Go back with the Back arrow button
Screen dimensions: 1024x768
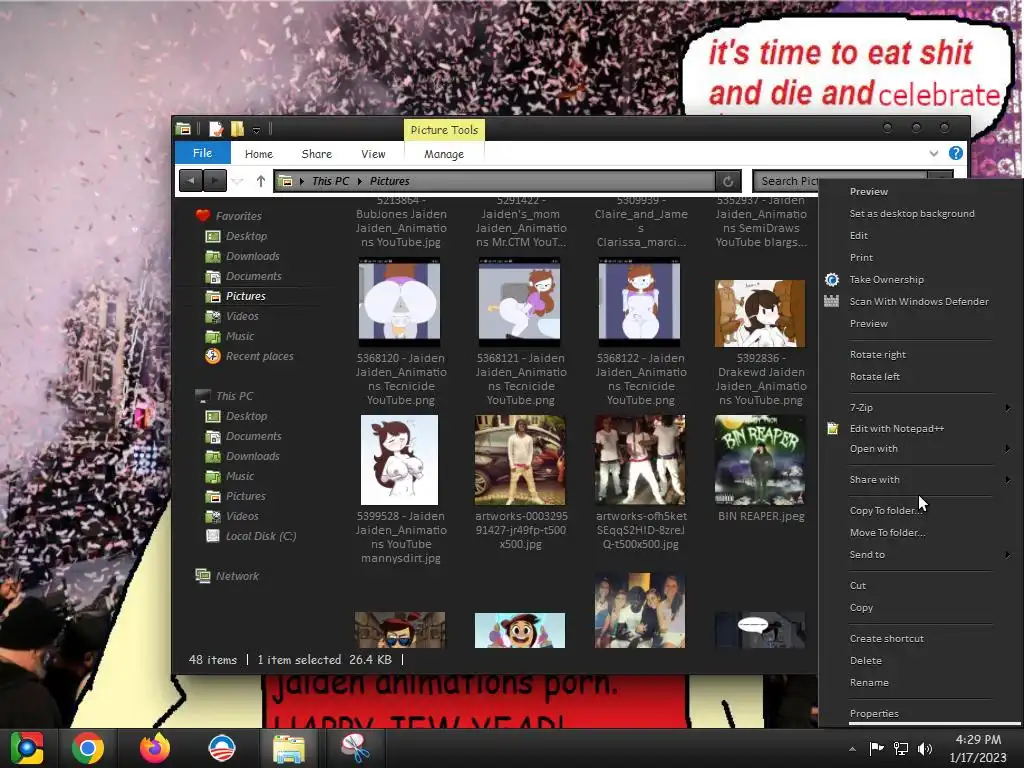tap(191, 181)
